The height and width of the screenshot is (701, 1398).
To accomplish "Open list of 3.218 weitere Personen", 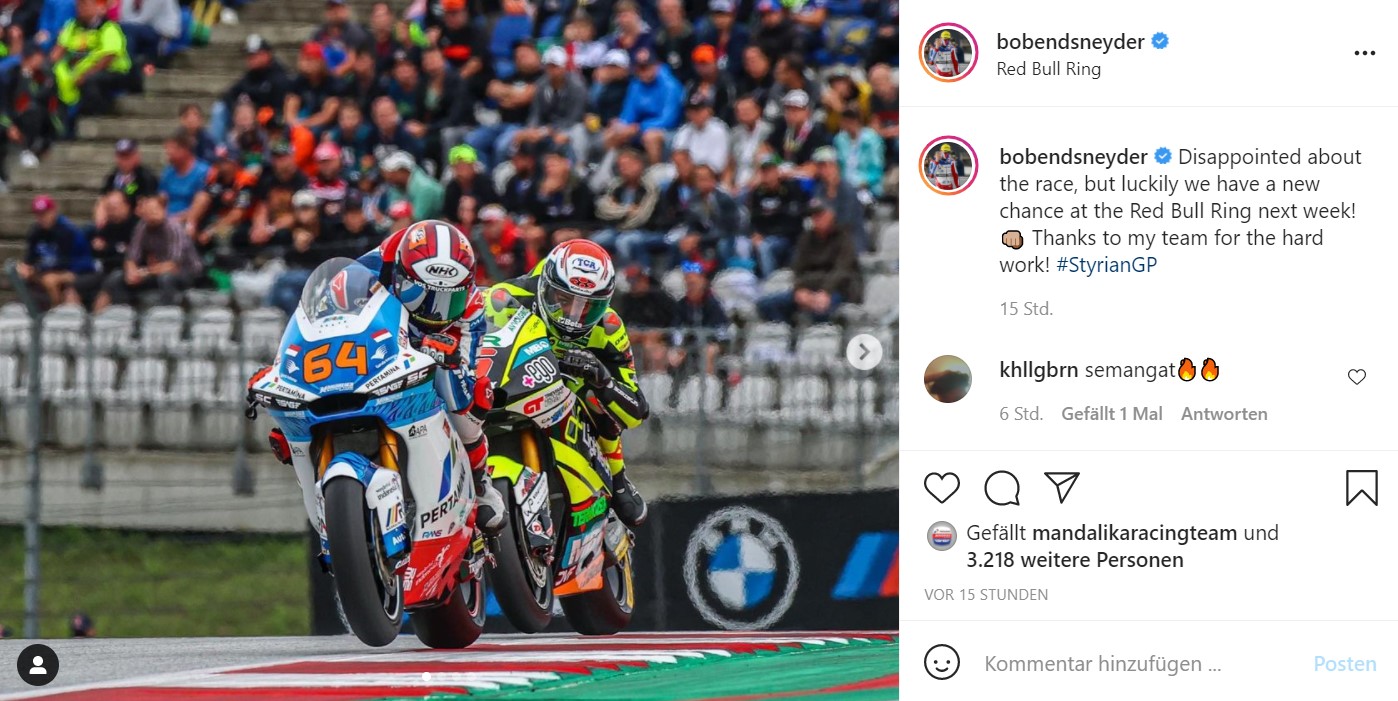I will coord(1075,560).
